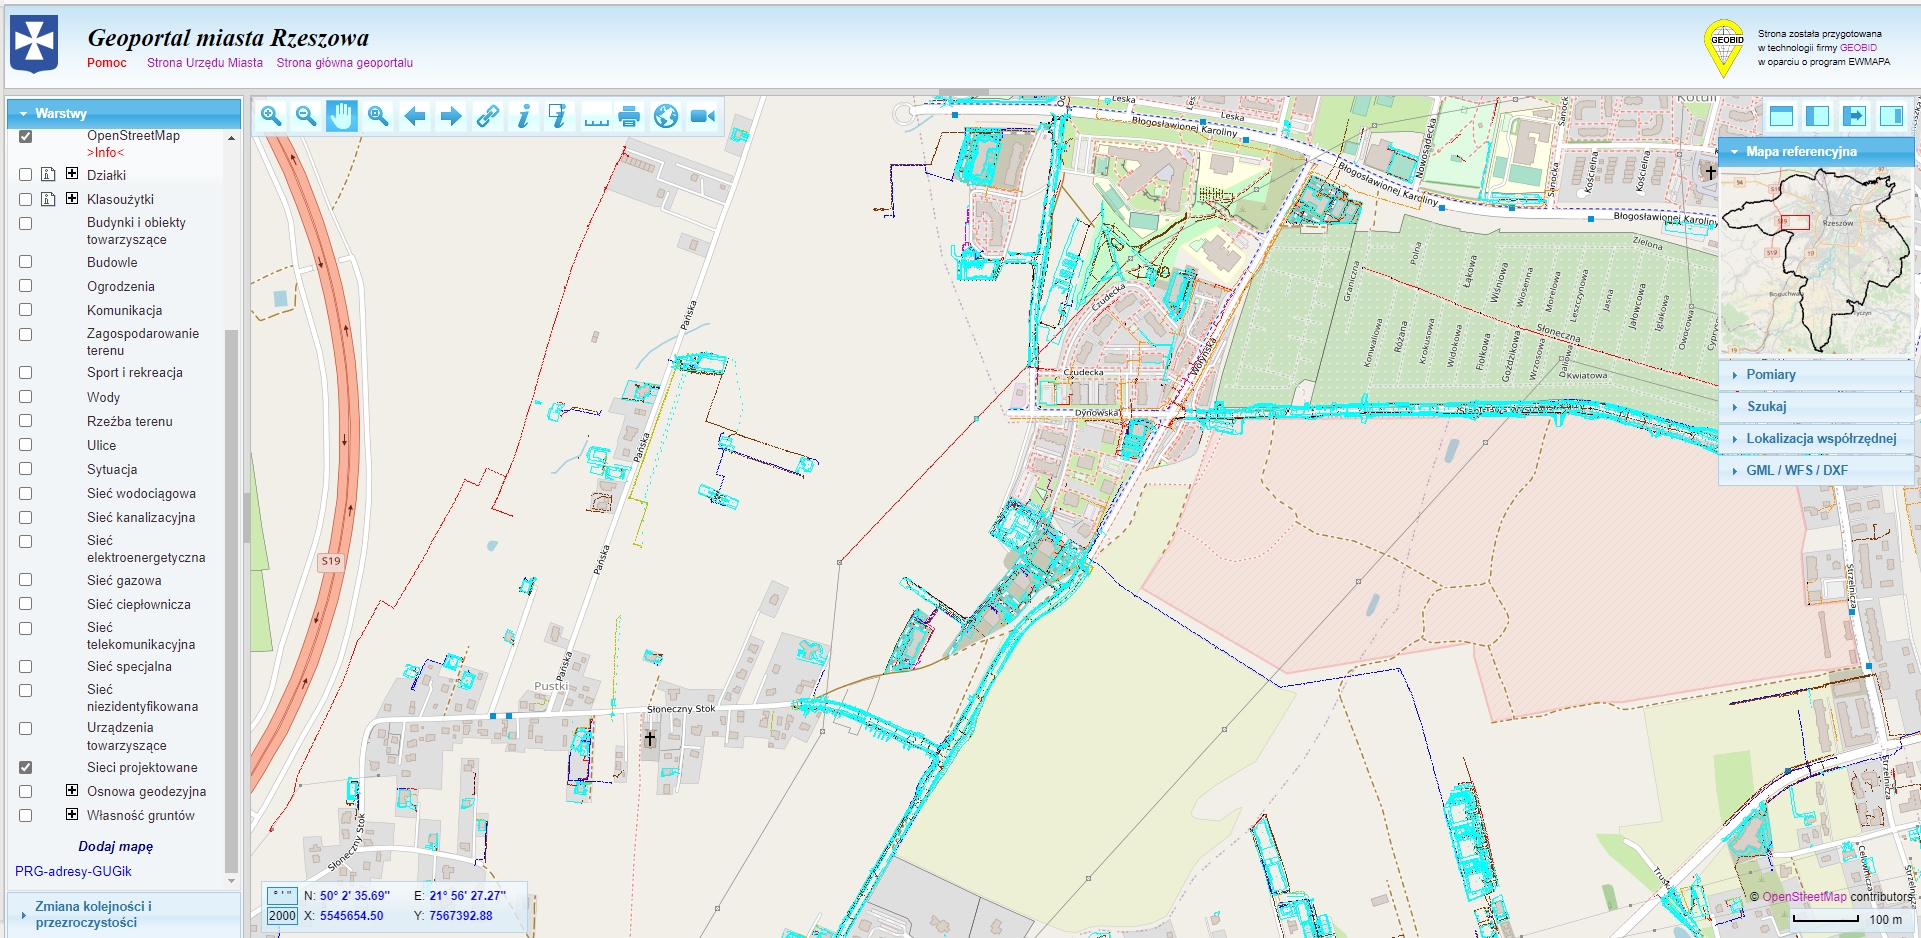Select the zoom in magnifier tool
The width and height of the screenshot is (1921, 938).
tap(271, 116)
